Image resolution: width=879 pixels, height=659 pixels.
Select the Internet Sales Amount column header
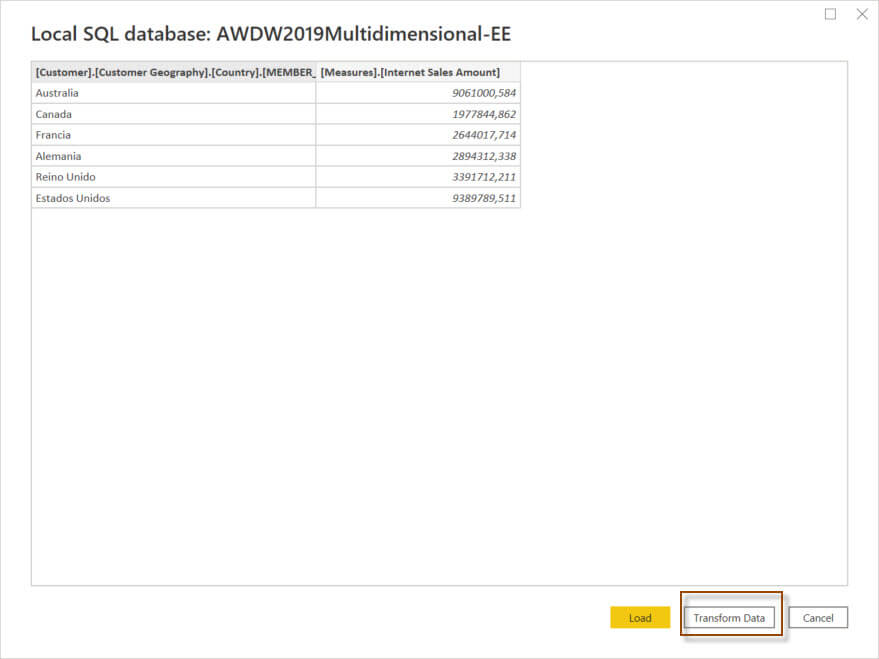pyautogui.click(x=418, y=72)
